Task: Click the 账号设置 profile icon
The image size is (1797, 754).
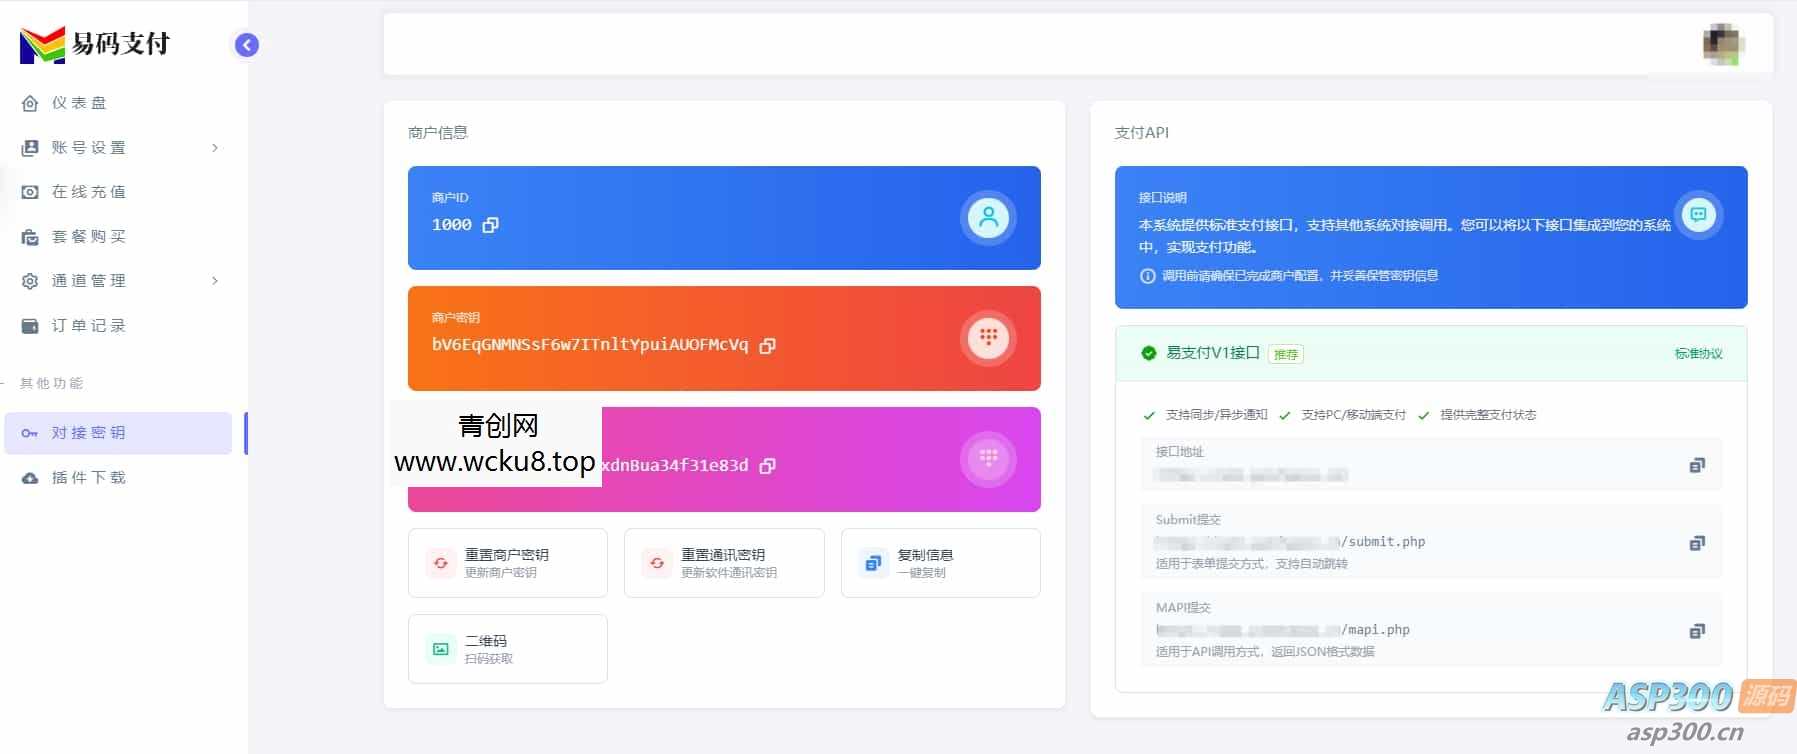Action: tap(30, 148)
